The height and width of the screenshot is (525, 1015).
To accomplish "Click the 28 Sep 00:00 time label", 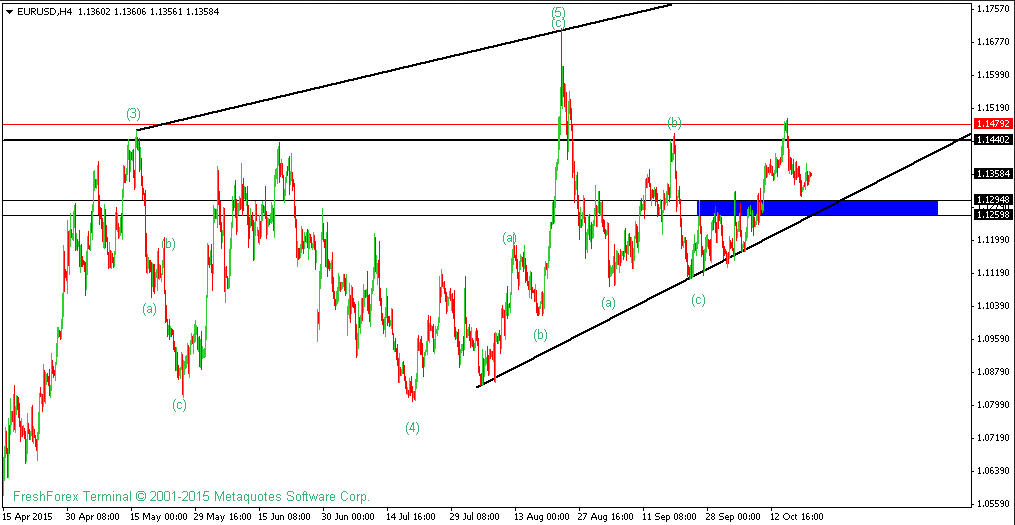I will (x=735, y=517).
